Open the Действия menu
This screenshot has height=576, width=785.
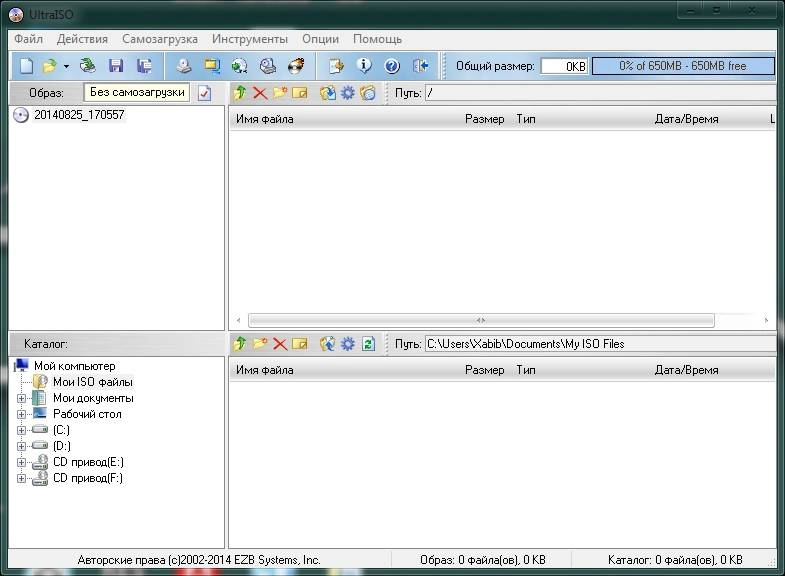coord(82,39)
